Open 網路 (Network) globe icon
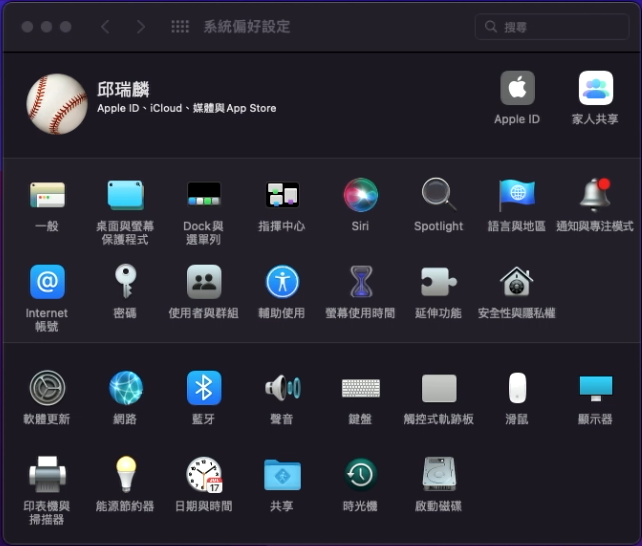The height and width of the screenshot is (546, 642). tap(125, 388)
